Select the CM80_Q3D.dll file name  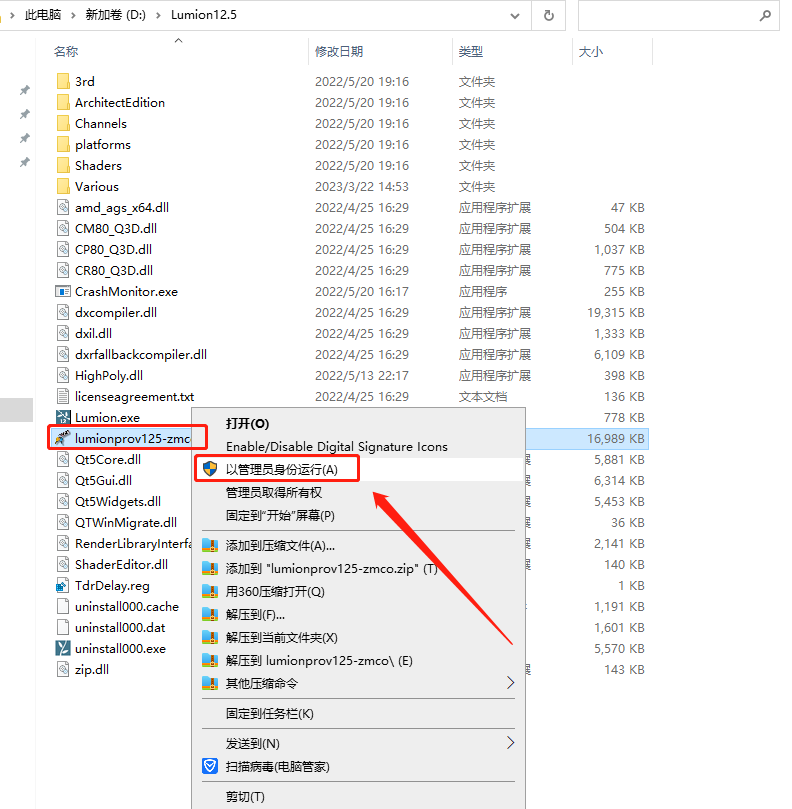click(x=116, y=228)
